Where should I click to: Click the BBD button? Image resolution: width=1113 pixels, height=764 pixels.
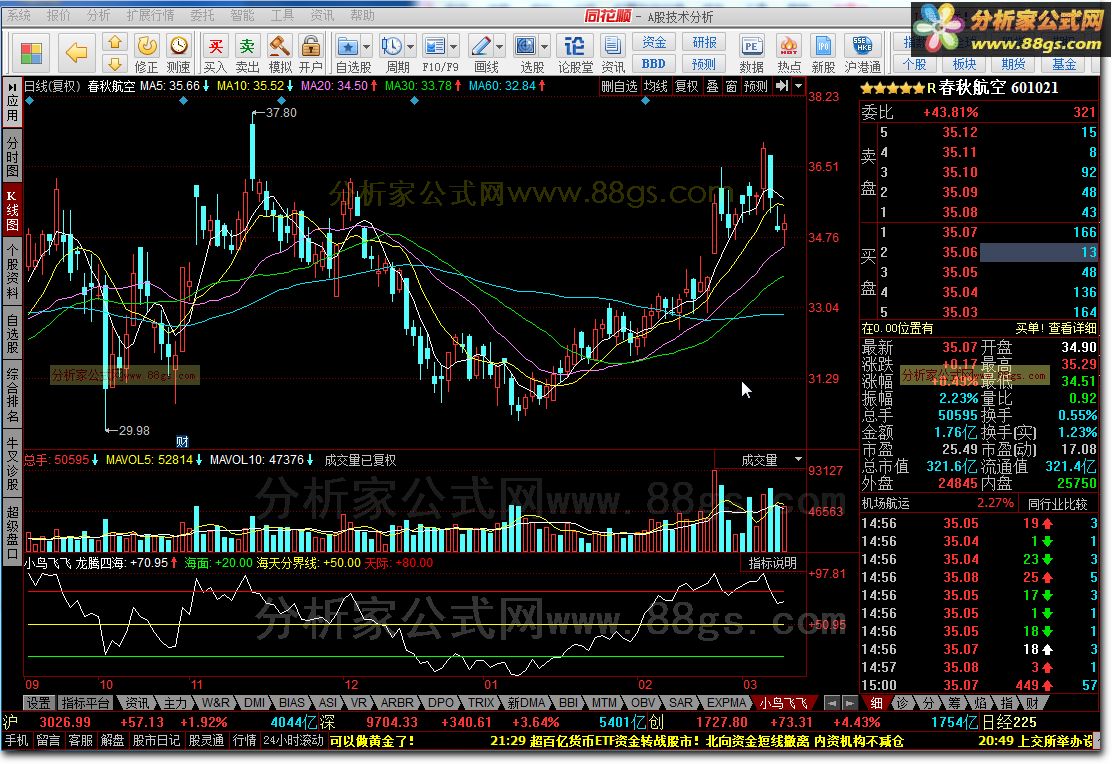[654, 64]
